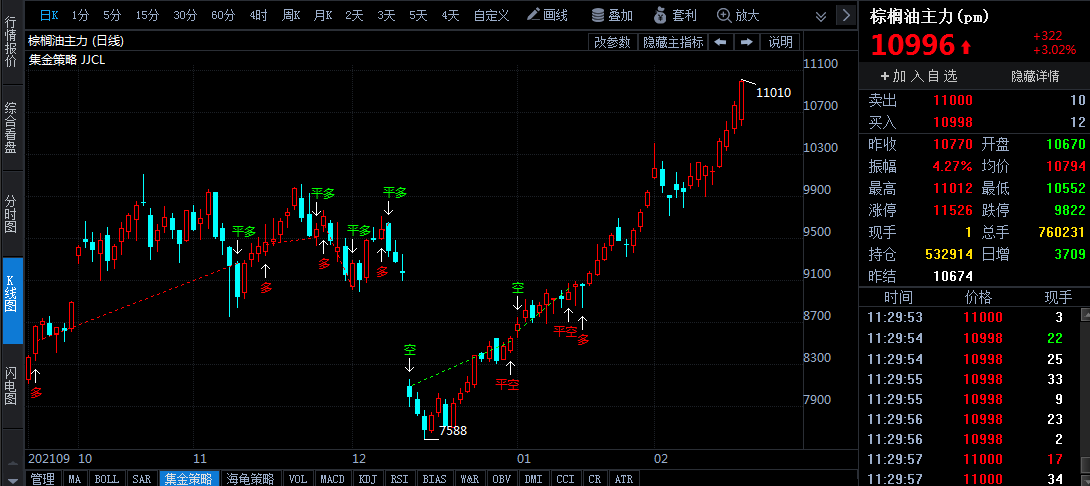Click the 持仓 value 532914
1090x486 pixels.
point(949,254)
